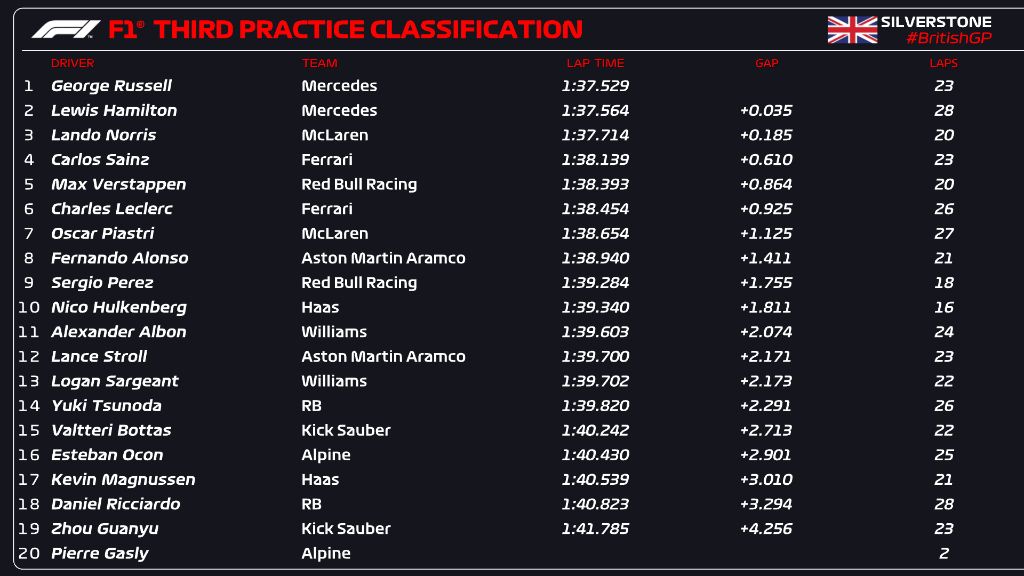
Task: Click driver name Pierre Gasly
Action: click(x=100, y=553)
